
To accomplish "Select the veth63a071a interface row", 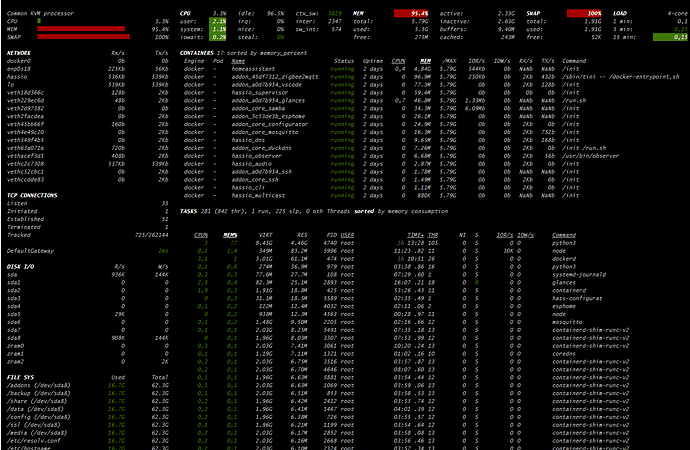I will [x=88, y=148].
